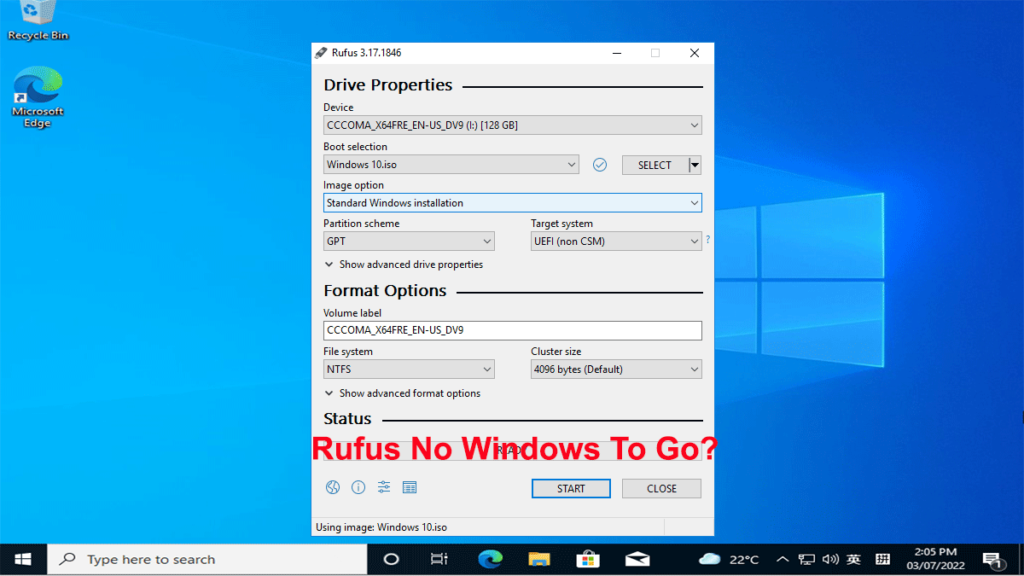Launch Edge from the taskbar
Viewport: 1024px width, 576px height.
(490, 560)
